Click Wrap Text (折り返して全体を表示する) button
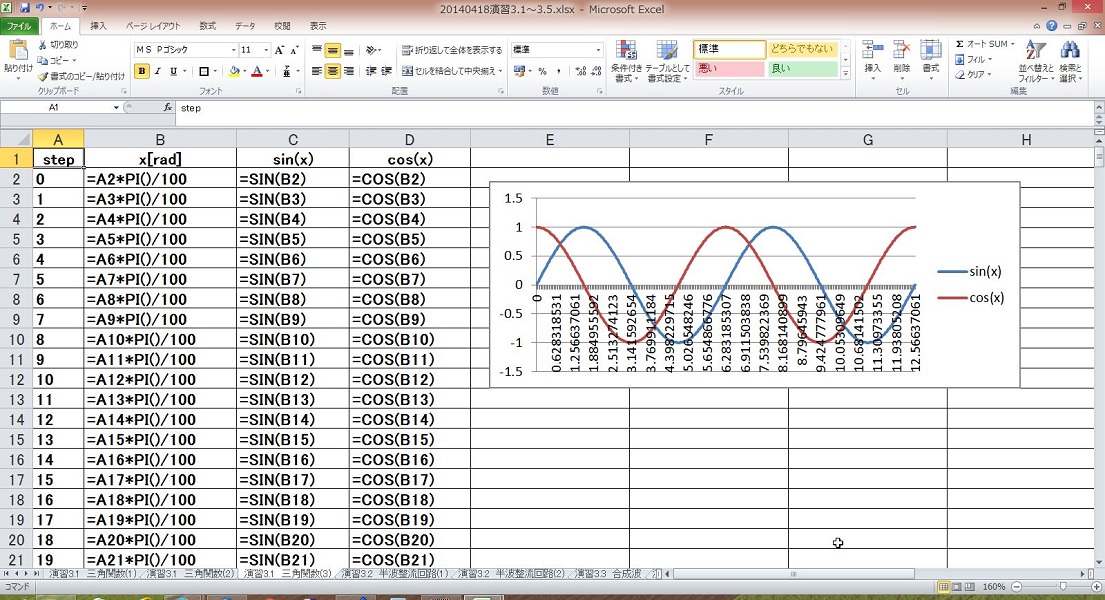Image resolution: width=1105 pixels, height=600 pixels. [x=452, y=50]
